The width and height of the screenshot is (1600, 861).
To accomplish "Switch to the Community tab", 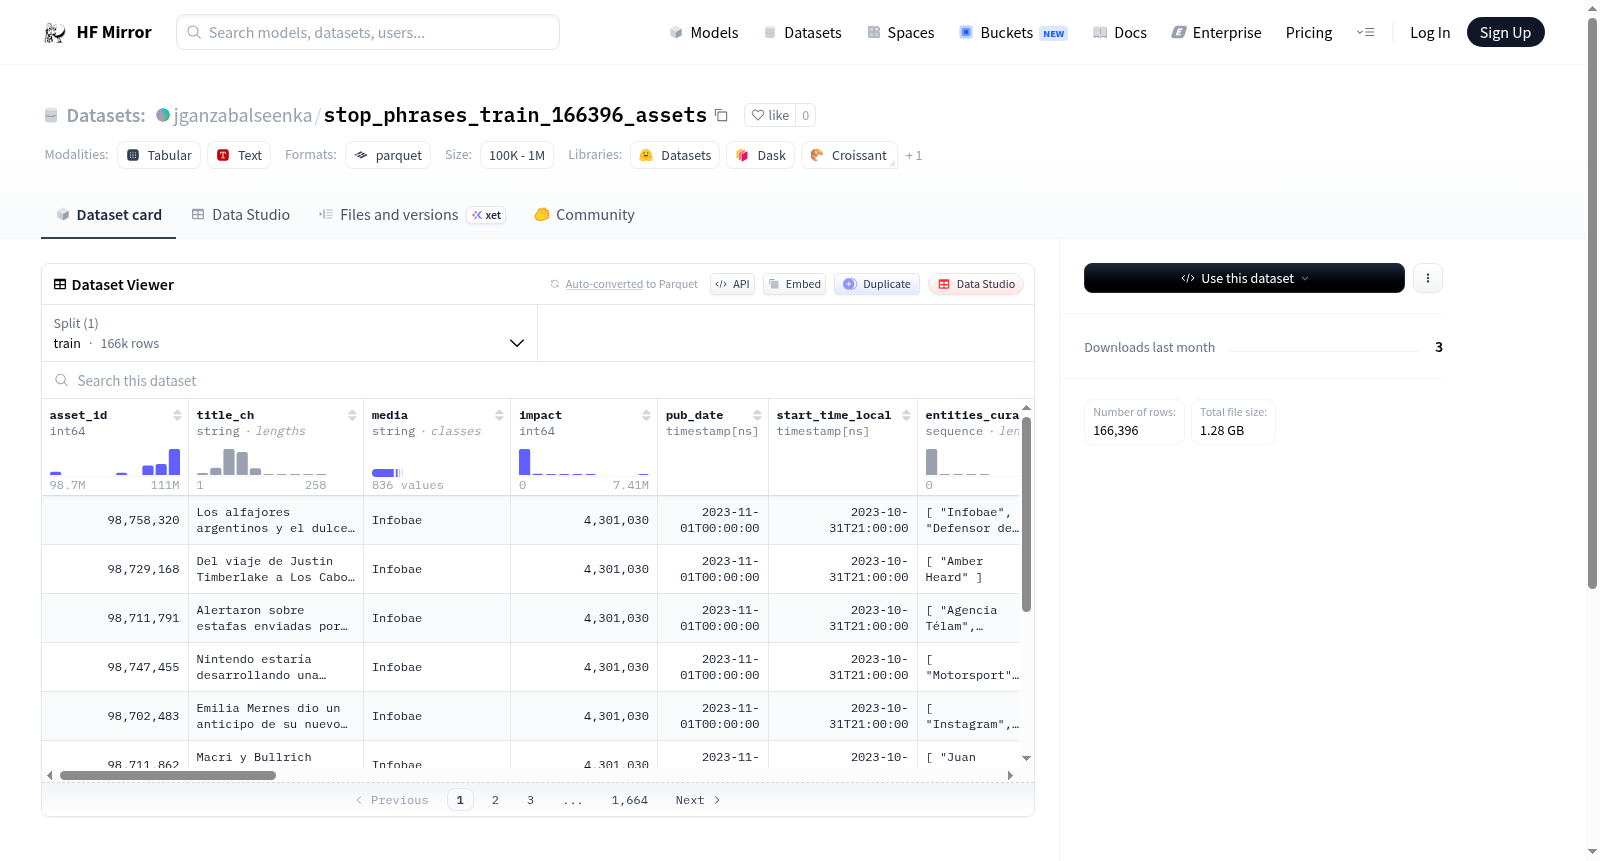I will pyautogui.click(x=584, y=214).
